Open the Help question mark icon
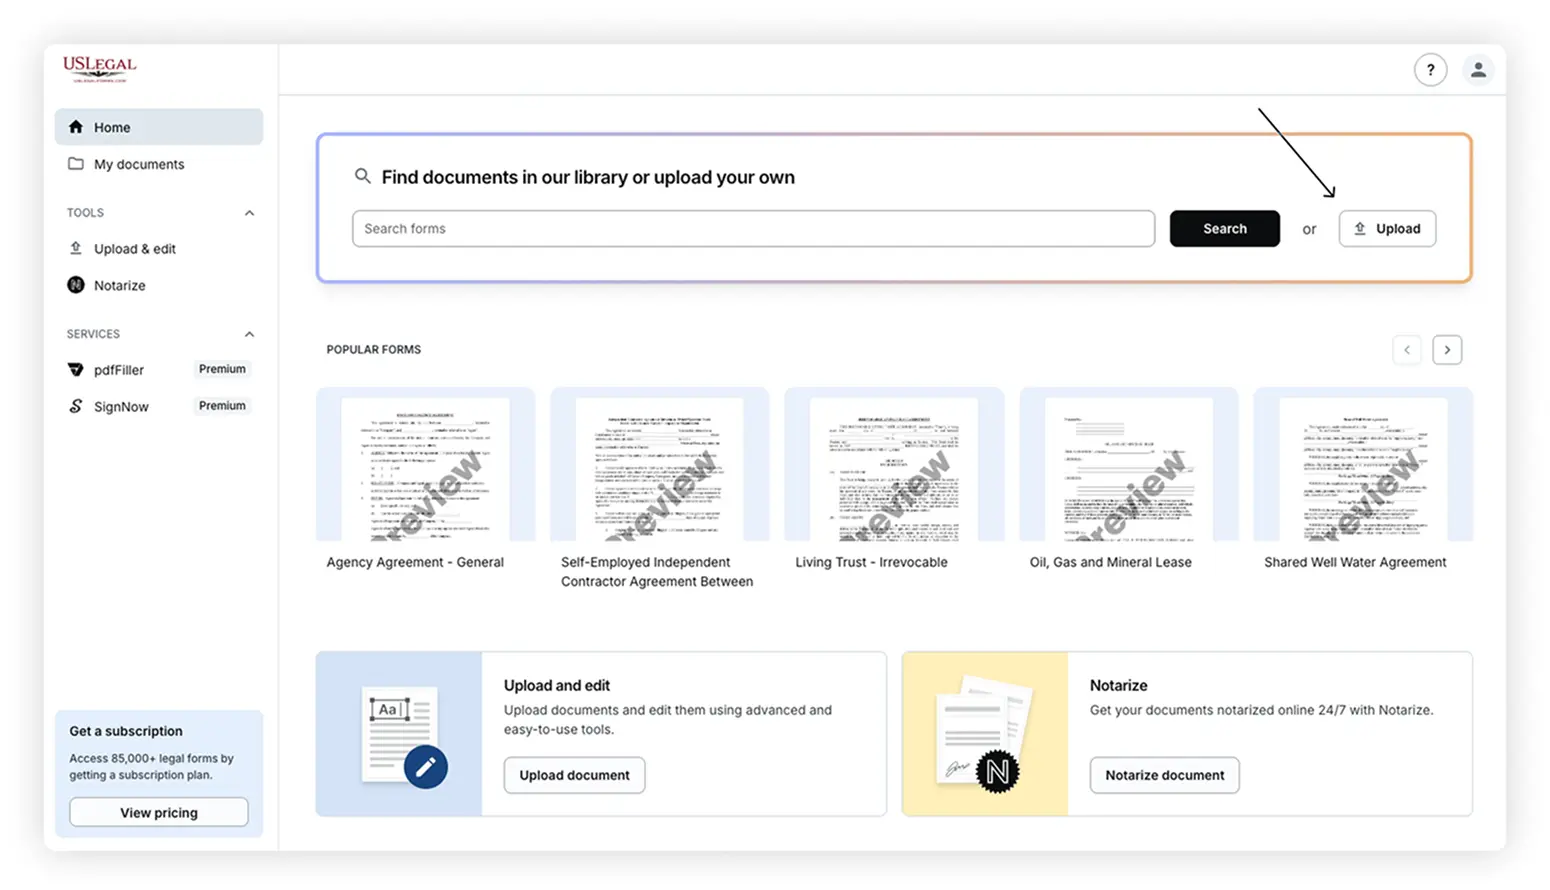 [x=1431, y=70]
